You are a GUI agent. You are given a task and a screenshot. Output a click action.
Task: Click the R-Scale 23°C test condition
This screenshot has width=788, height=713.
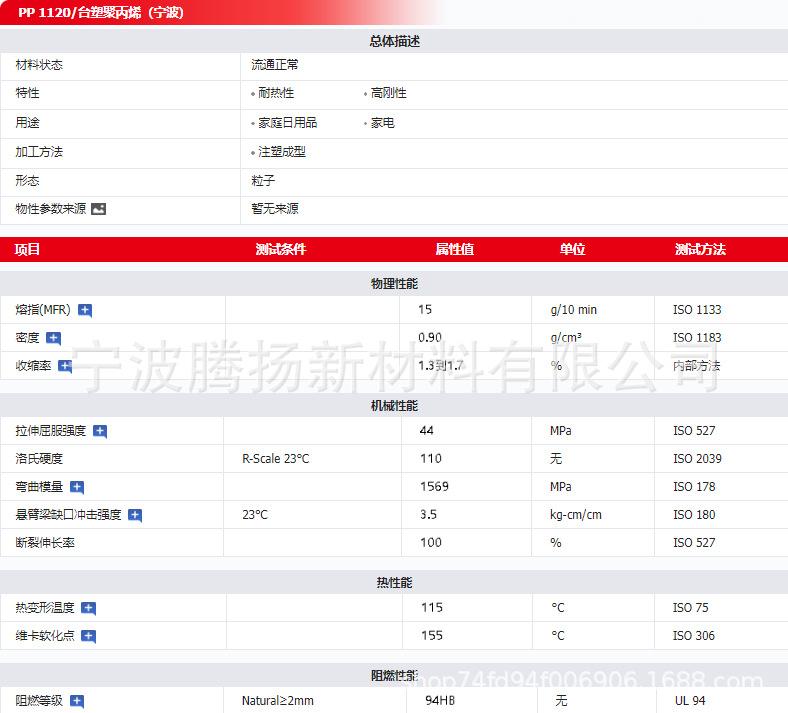click(x=276, y=459)
